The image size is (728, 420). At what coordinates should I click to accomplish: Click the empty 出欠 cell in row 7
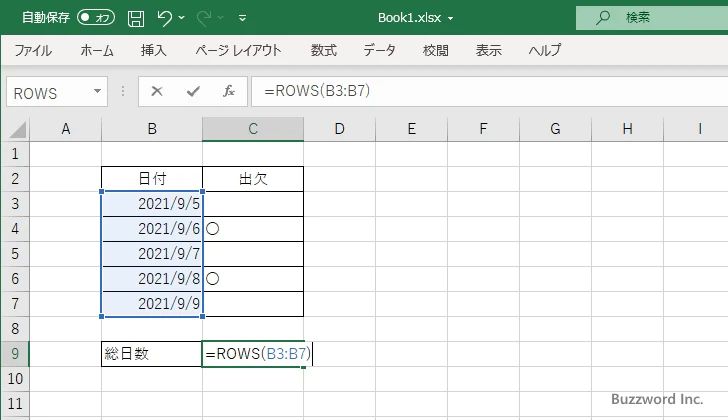[253, 304]
